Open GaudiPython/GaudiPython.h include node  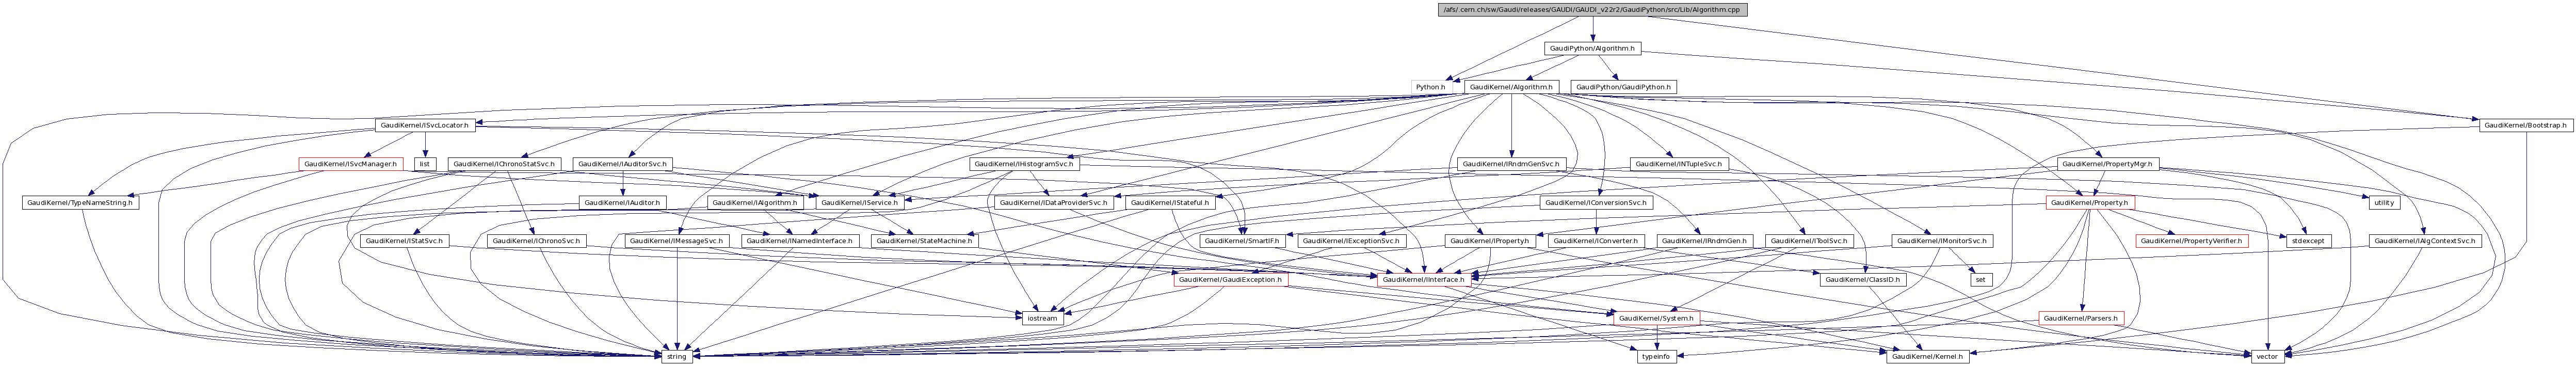[1623, 87]
